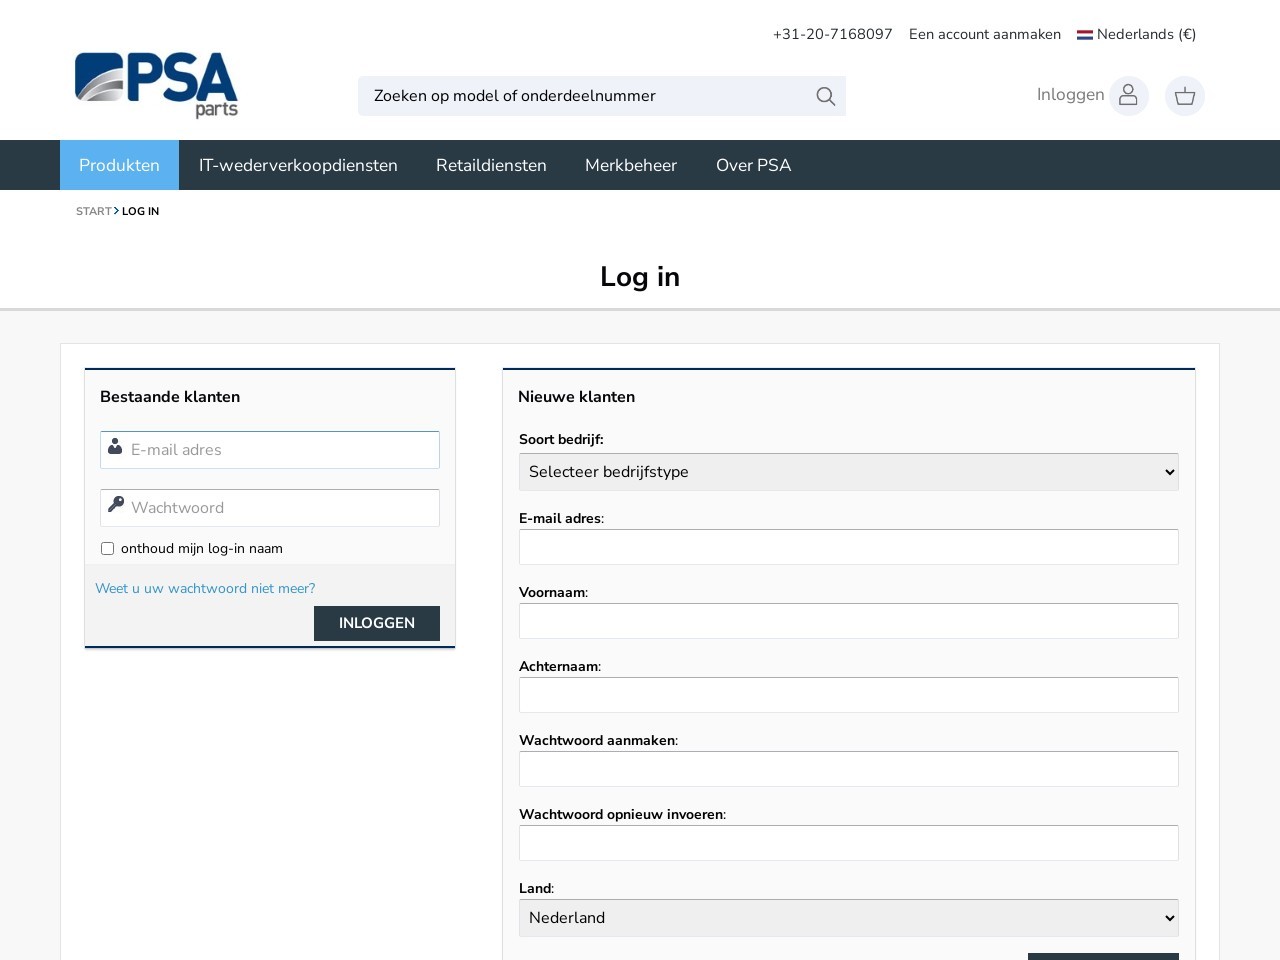Open the Over PSA menu

pyautogui.click(x=753, y=165)
